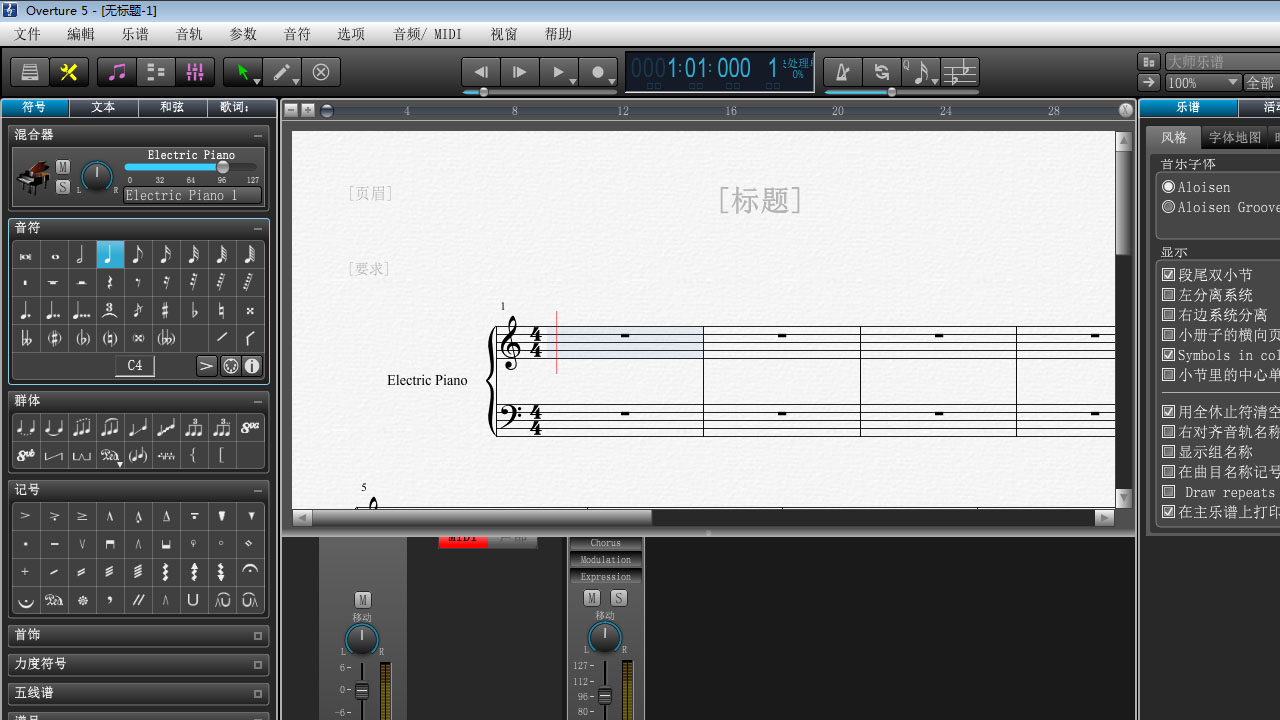This screenshot has width=1280, height=720.
Task: Click the Electric Piano volume slider
Action: (x=190, y=168)
